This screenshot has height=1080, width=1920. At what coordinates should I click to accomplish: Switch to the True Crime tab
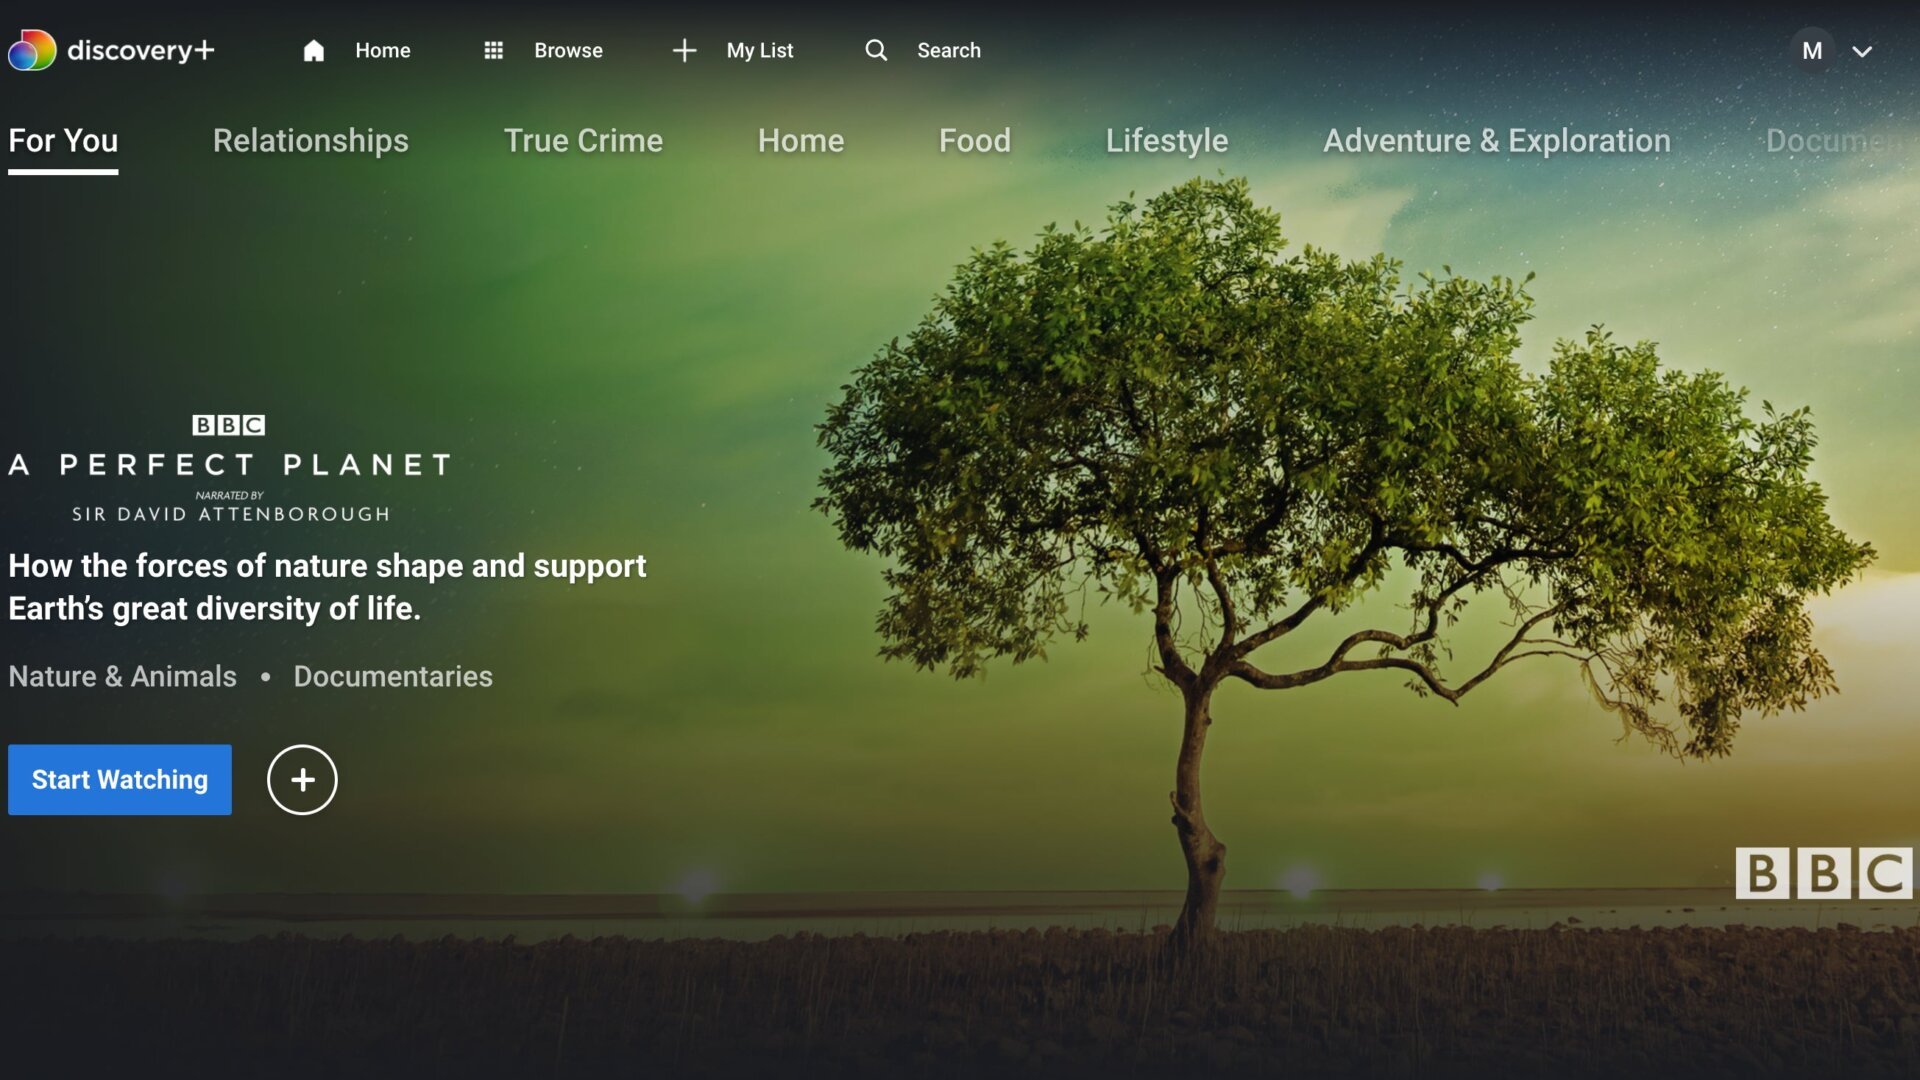(x=583, y=141)
